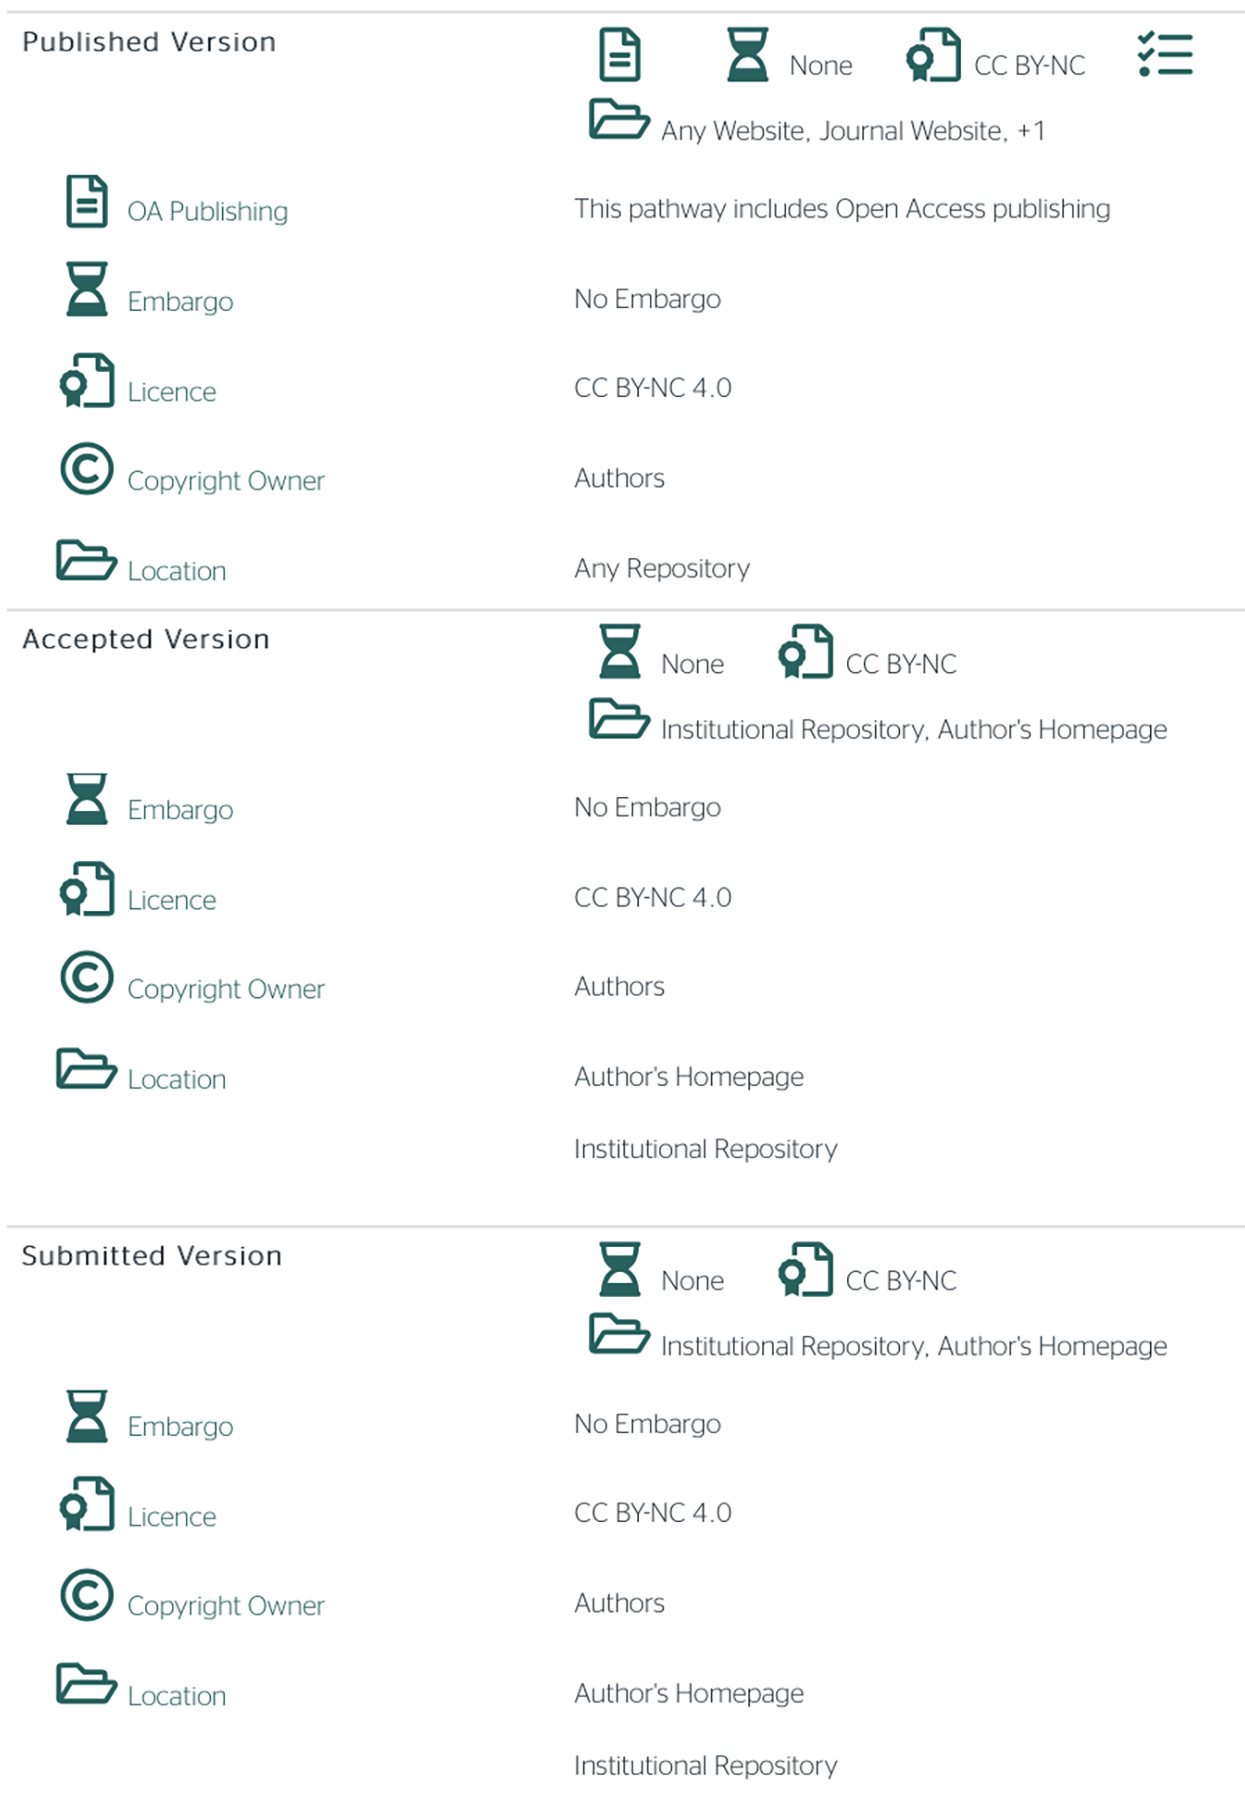Open the OA Publishing link
The height and width of the screenshot is (1799, 1245).
(x=207, y=212)
